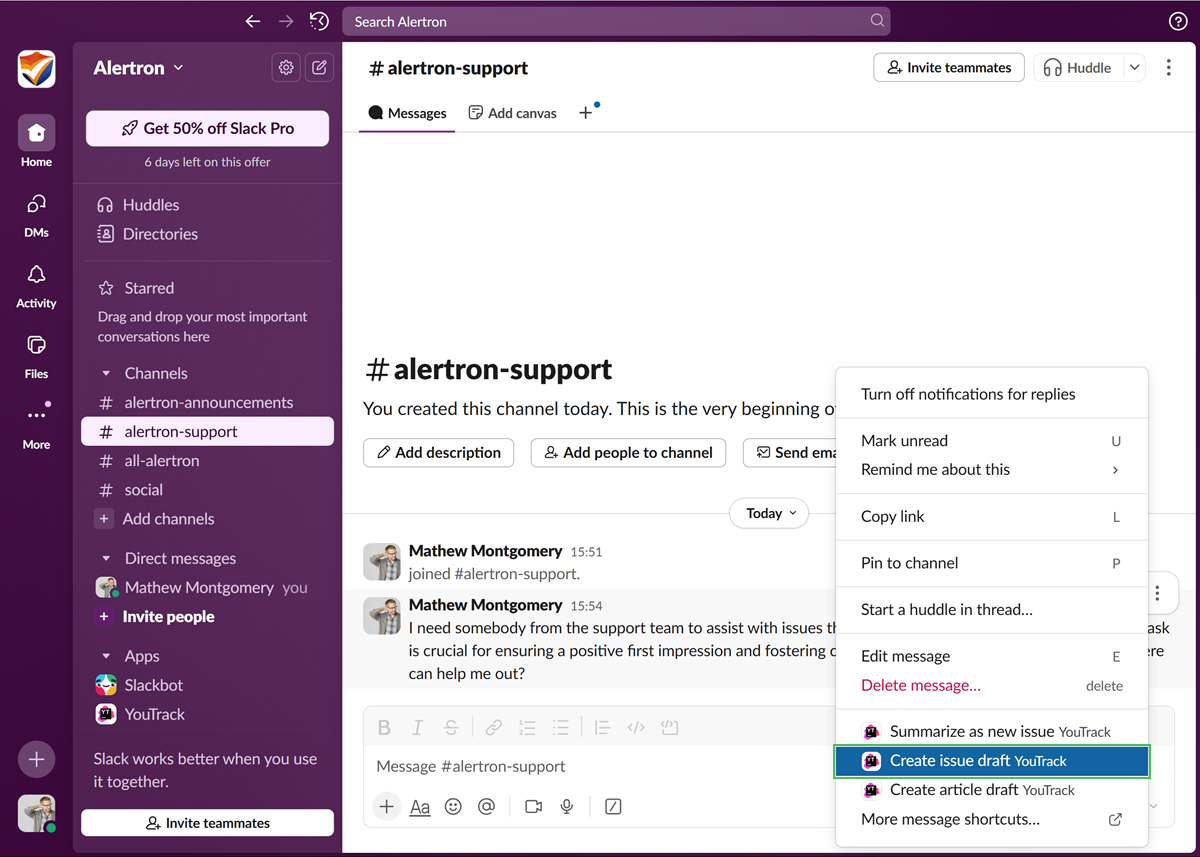Select Summarize as new issue YouTrack

991,731
